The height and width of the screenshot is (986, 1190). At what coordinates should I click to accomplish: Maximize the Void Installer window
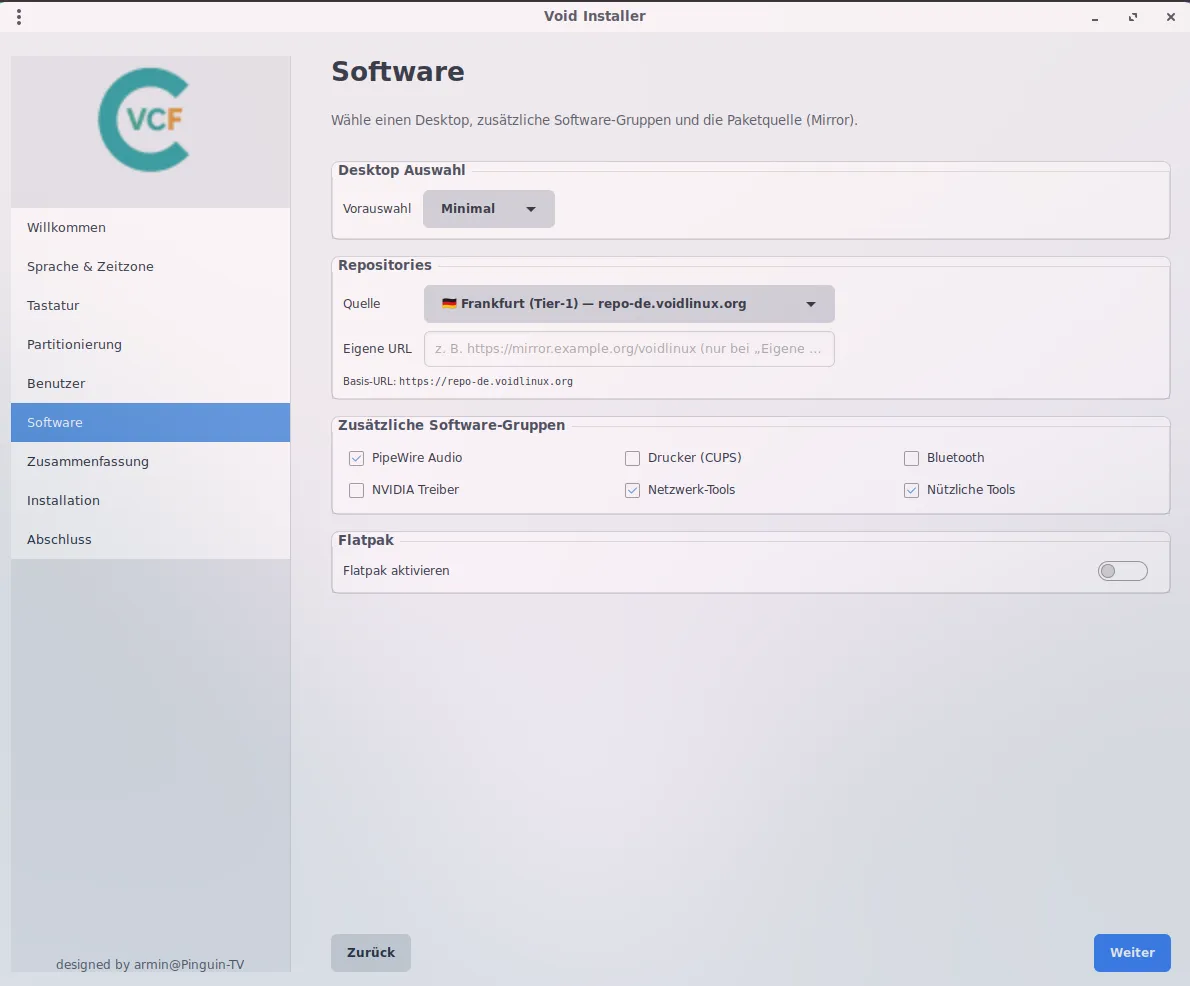[x=1133, y=17]
